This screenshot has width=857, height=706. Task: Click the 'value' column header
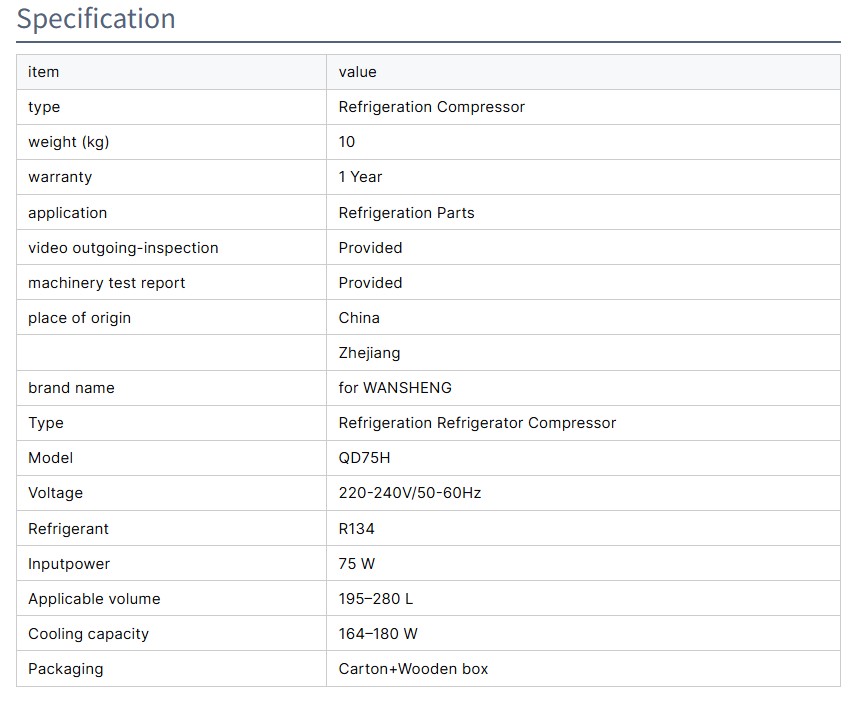[x=358, y=72]
